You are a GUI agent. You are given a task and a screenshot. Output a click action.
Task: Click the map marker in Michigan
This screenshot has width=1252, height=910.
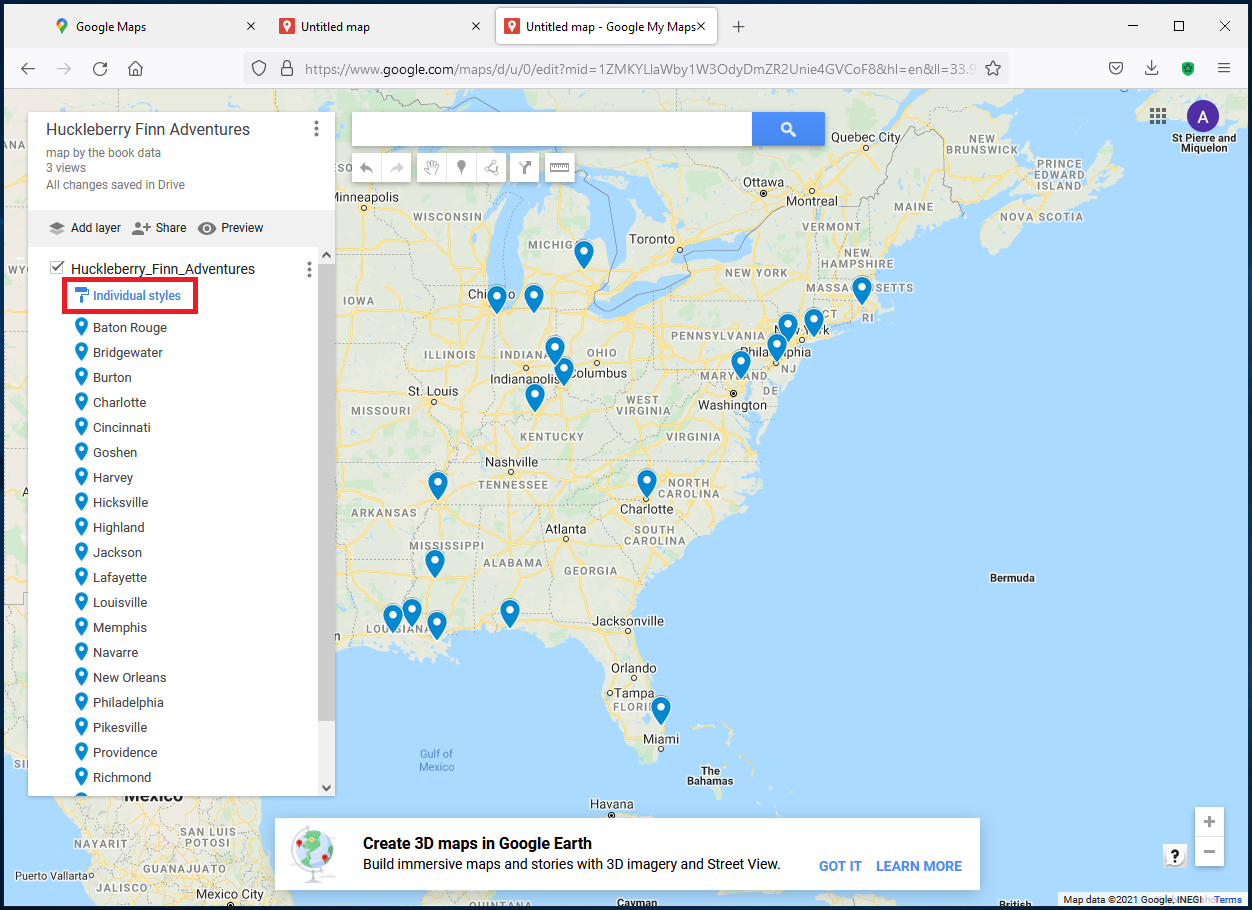[x=584, y=254]
